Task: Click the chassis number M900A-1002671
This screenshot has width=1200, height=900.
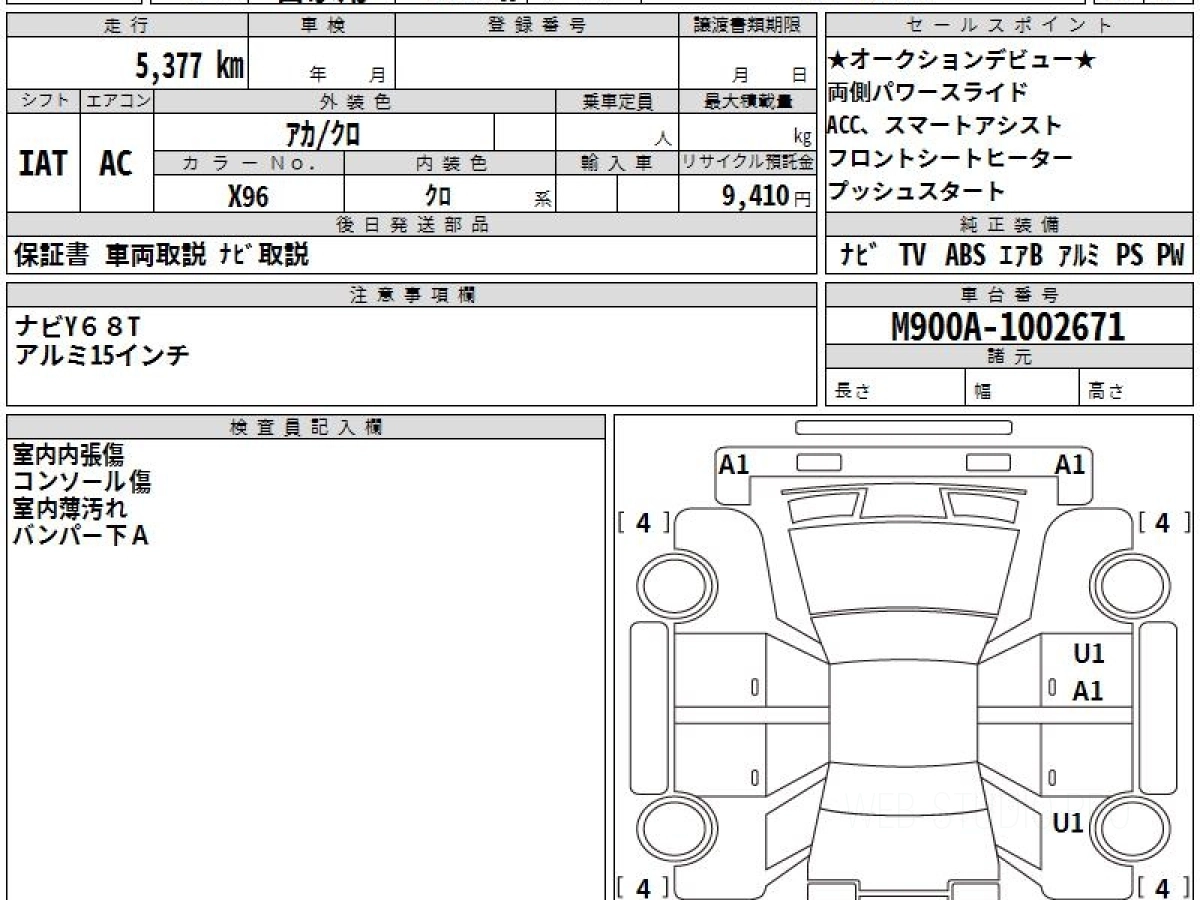Action: [1008, 327]
